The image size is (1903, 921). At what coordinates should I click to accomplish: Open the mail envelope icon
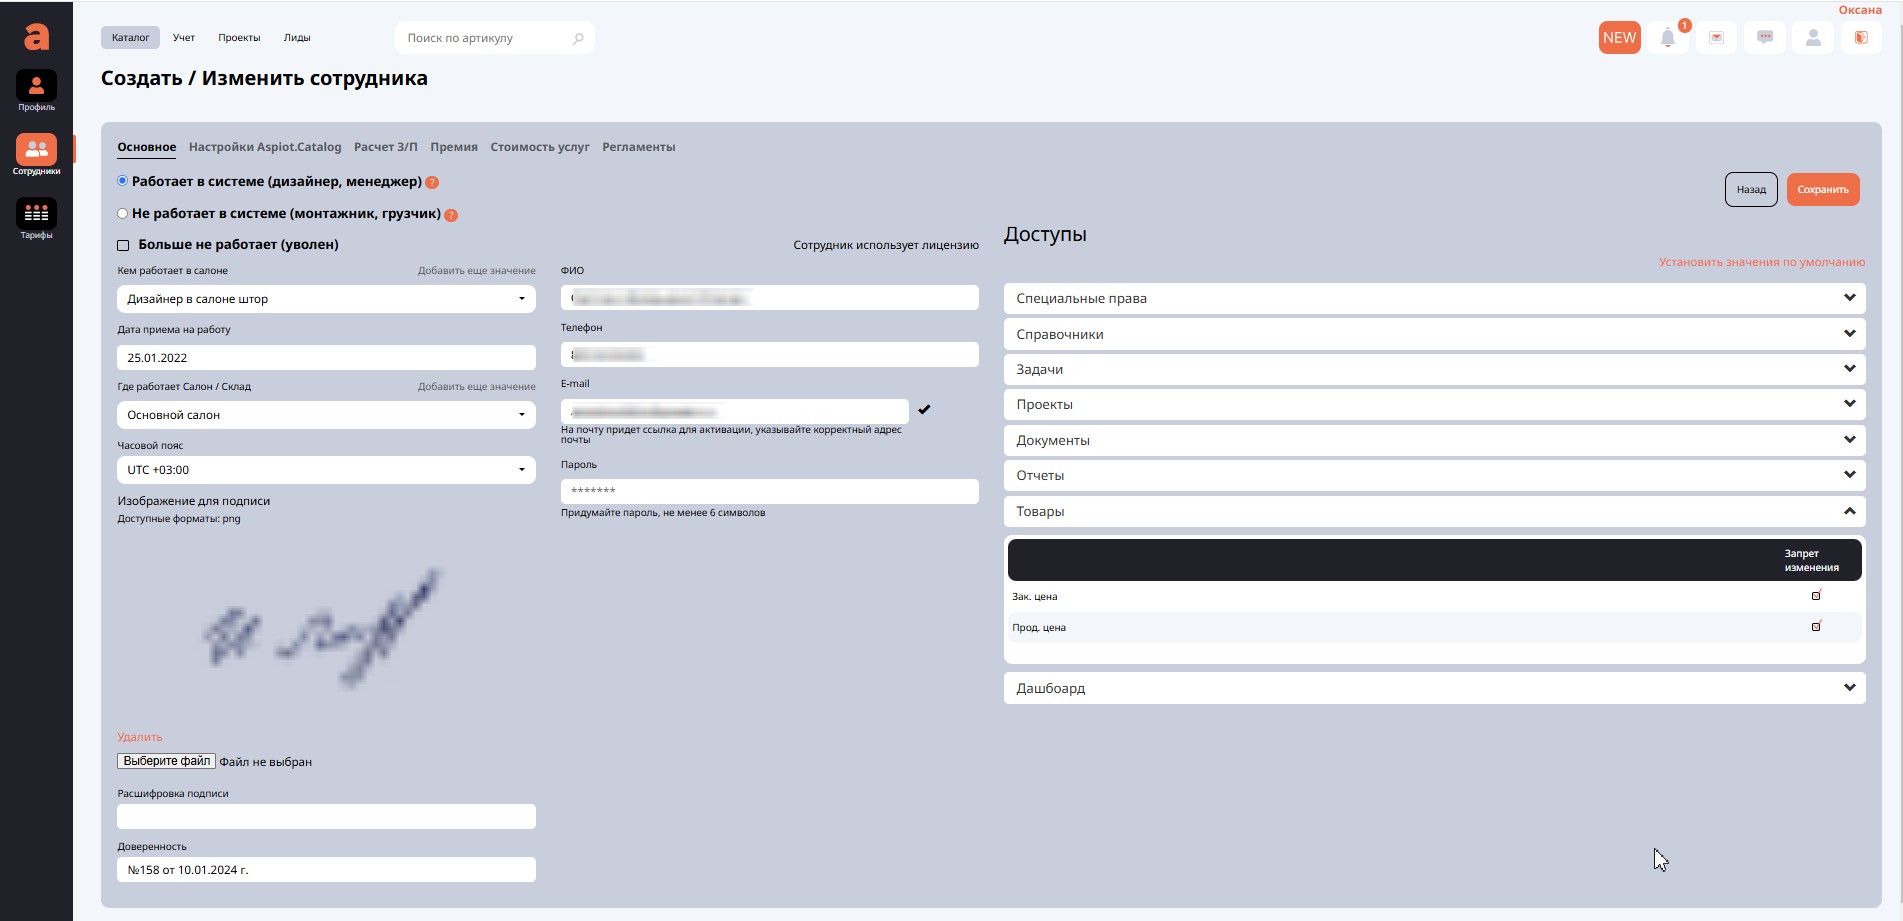[1716, 38]
